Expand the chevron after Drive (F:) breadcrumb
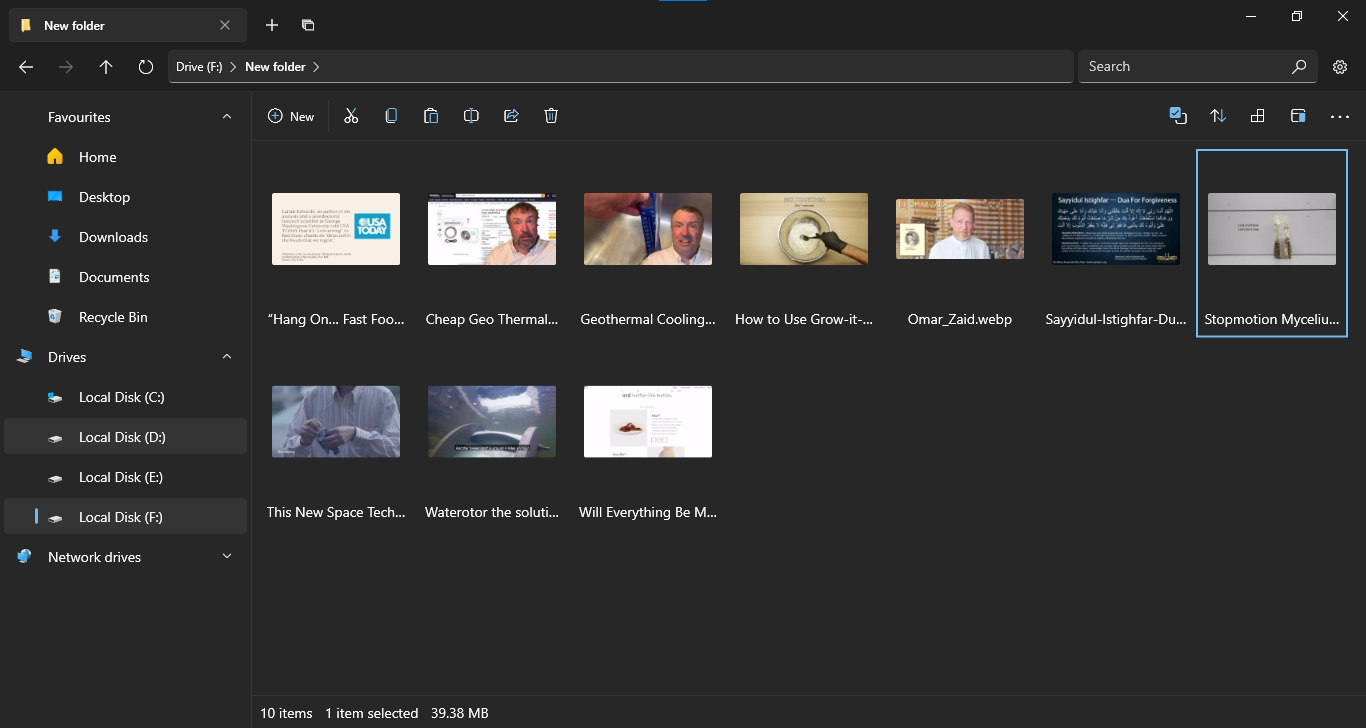Image resolution: width=1366 pixels, height=728 pixels. pyautogui.click(x=233, y=67)
